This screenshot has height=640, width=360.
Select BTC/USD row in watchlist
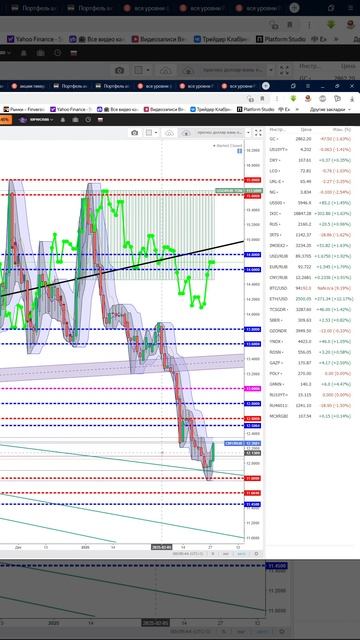[310, 288]
